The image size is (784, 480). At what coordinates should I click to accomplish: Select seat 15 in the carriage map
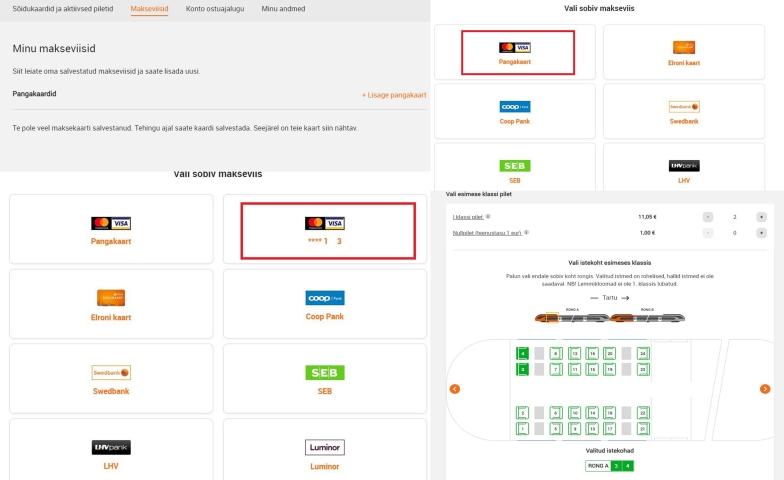[592, 370]
